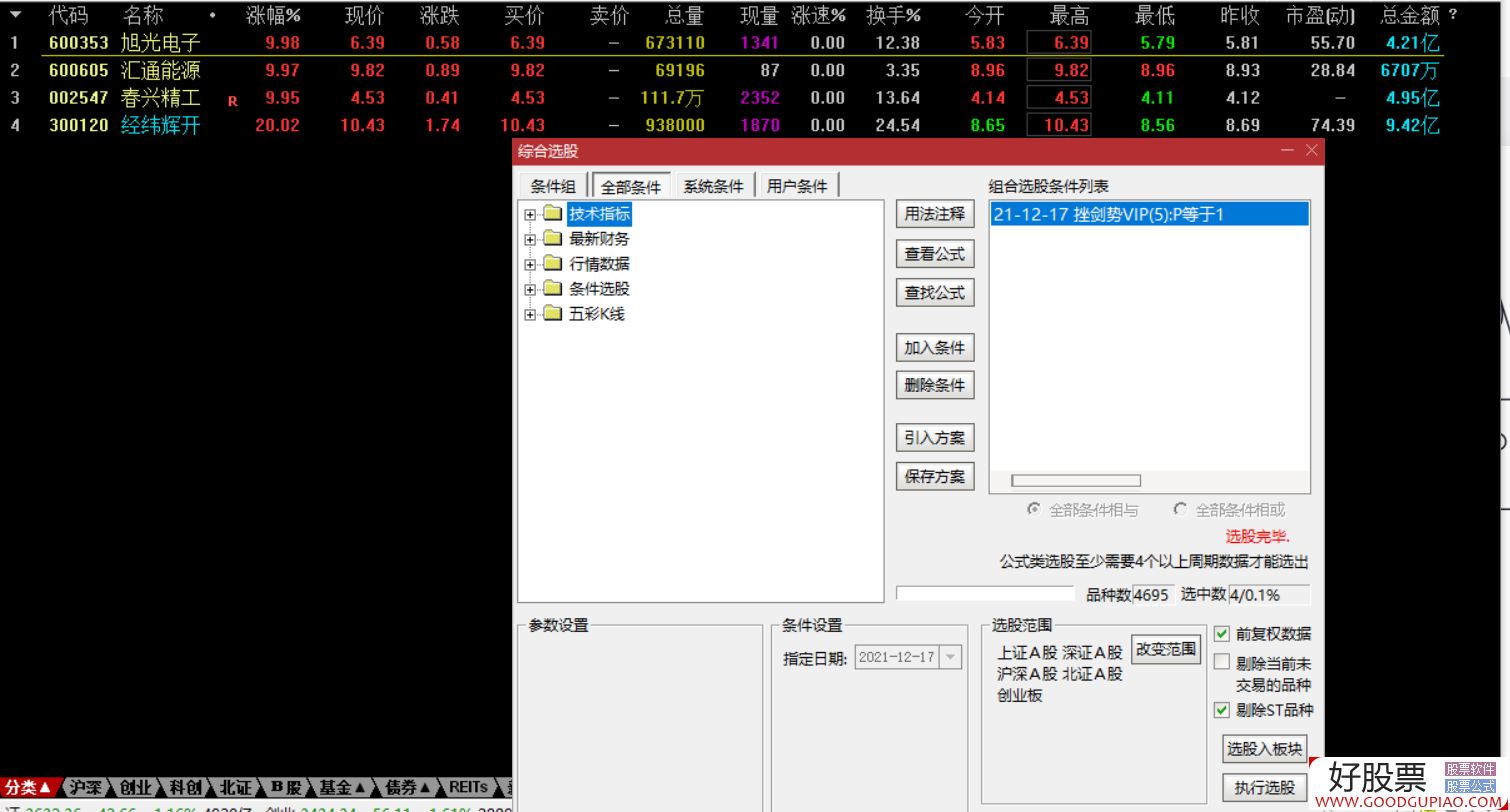This screenshot has height=812, width=1510.
Task: Click the 品种数 field showing 4695
Action: coord(1152,595)
